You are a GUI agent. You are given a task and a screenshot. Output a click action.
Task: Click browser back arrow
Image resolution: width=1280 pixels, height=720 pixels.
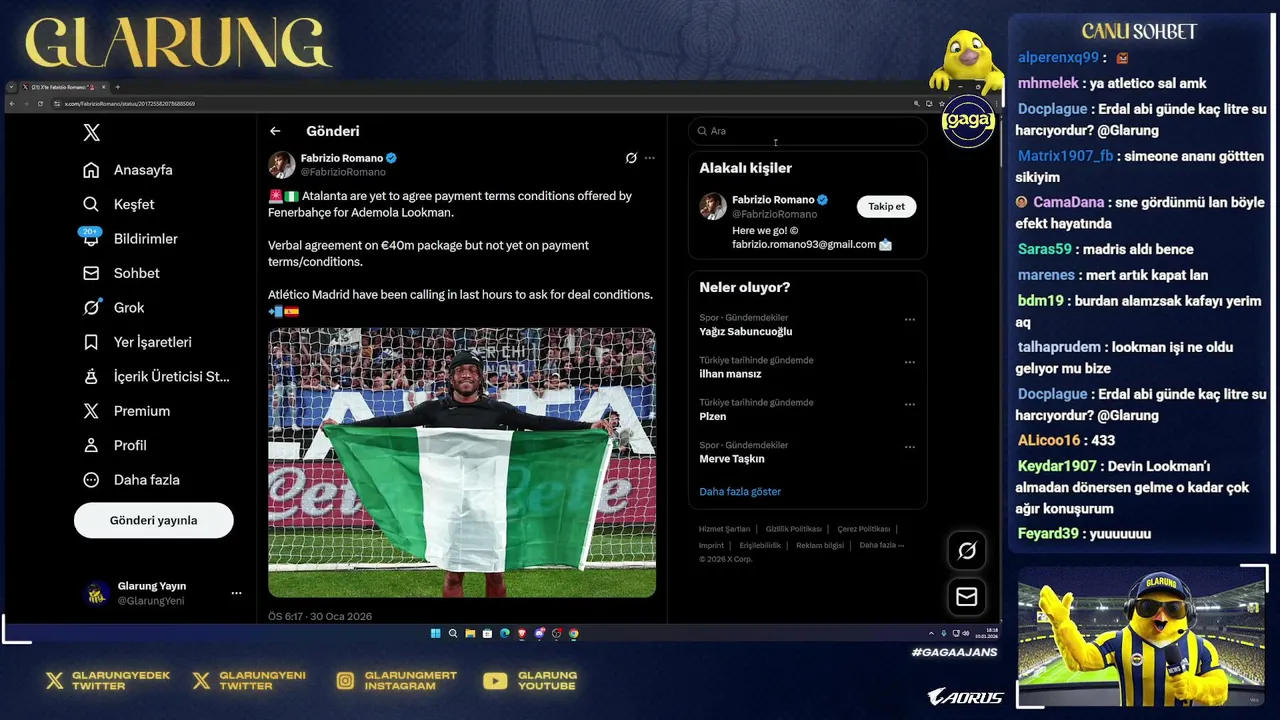tap(12, 103)
